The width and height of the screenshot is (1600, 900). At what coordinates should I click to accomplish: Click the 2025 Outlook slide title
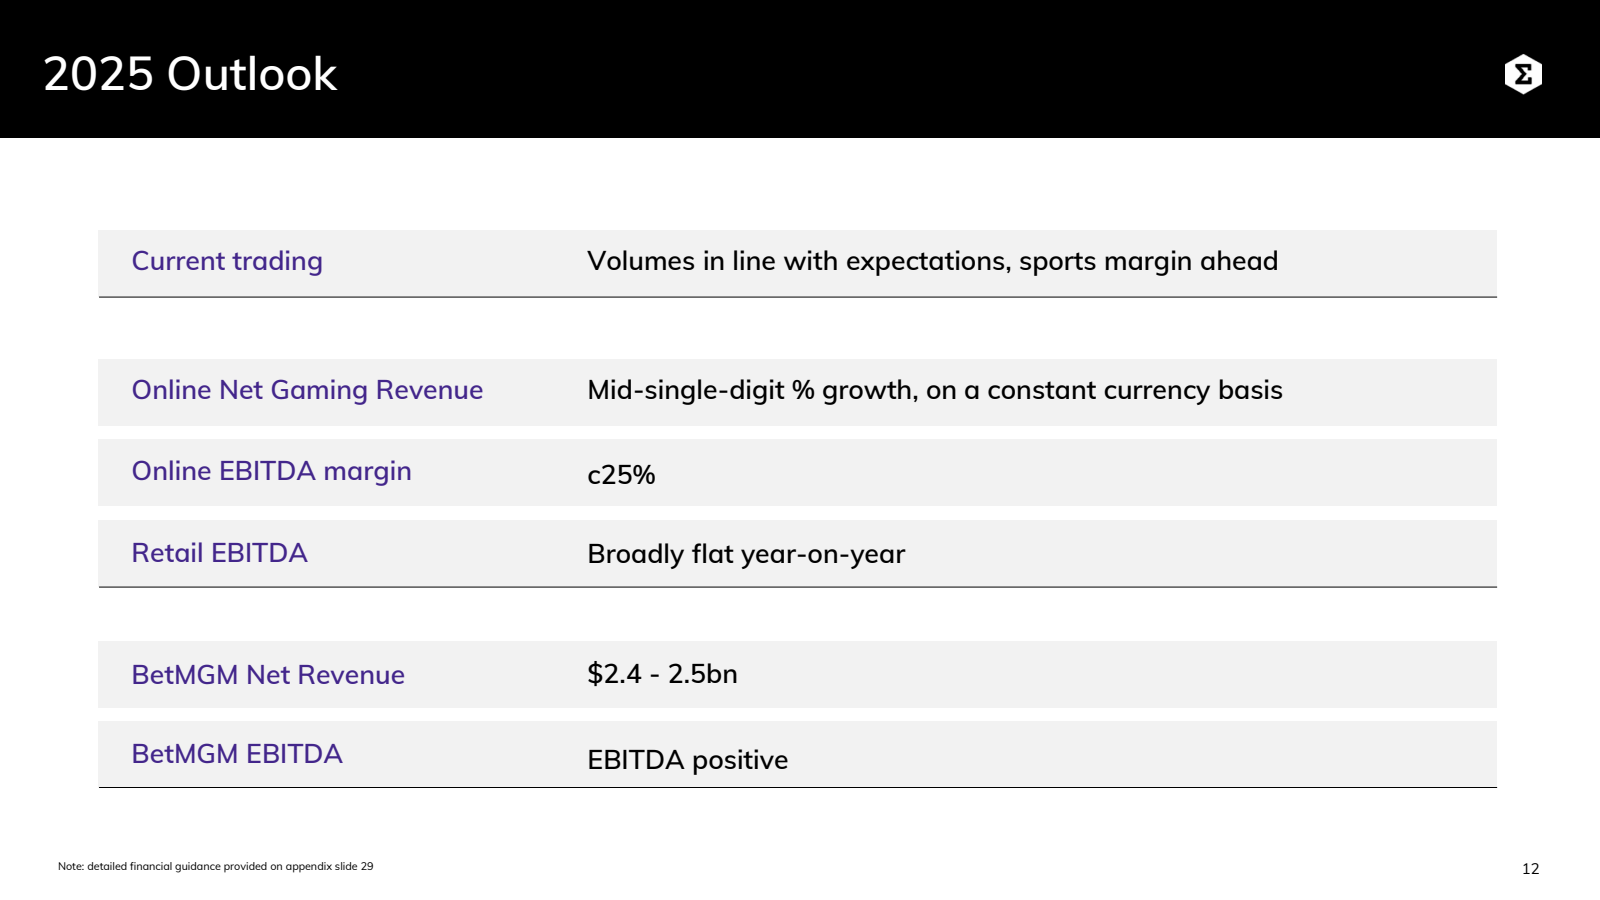click(x=190, y=74)
